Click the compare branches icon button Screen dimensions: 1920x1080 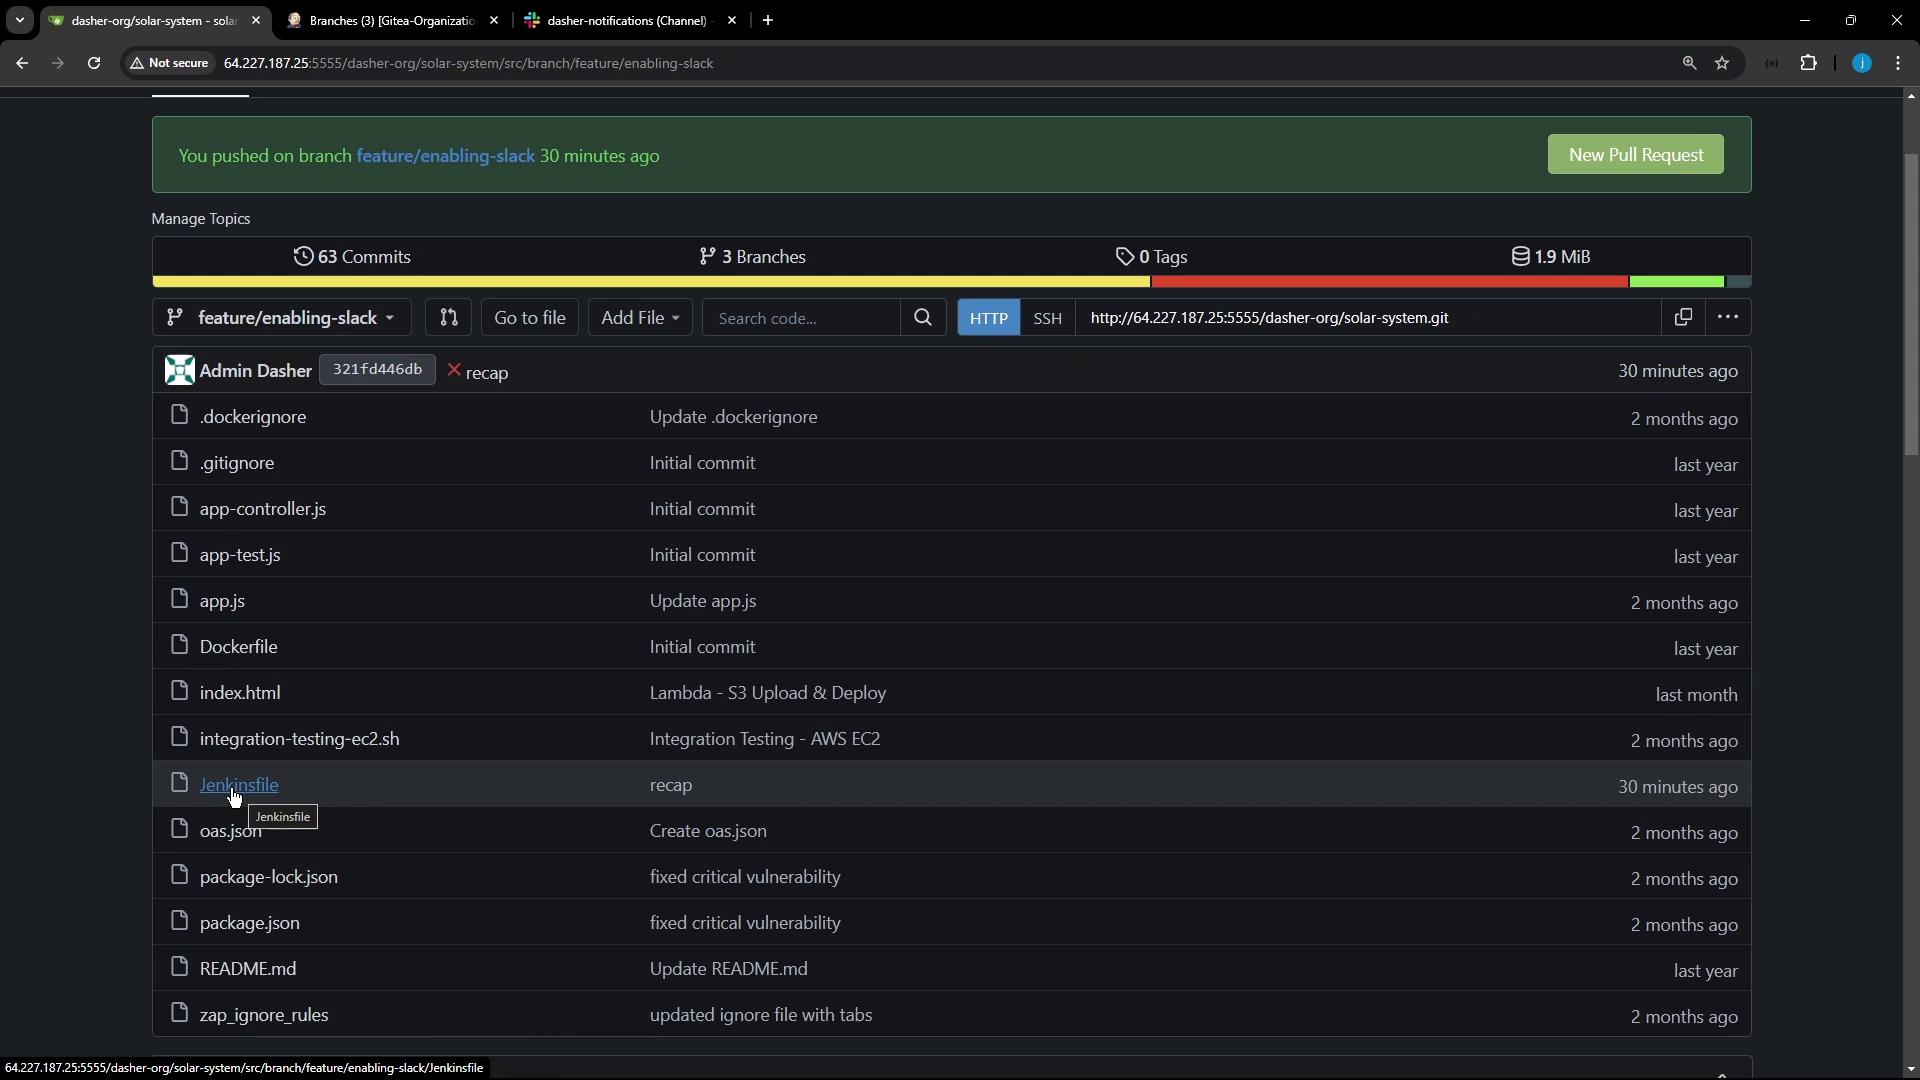coord(448,318)
